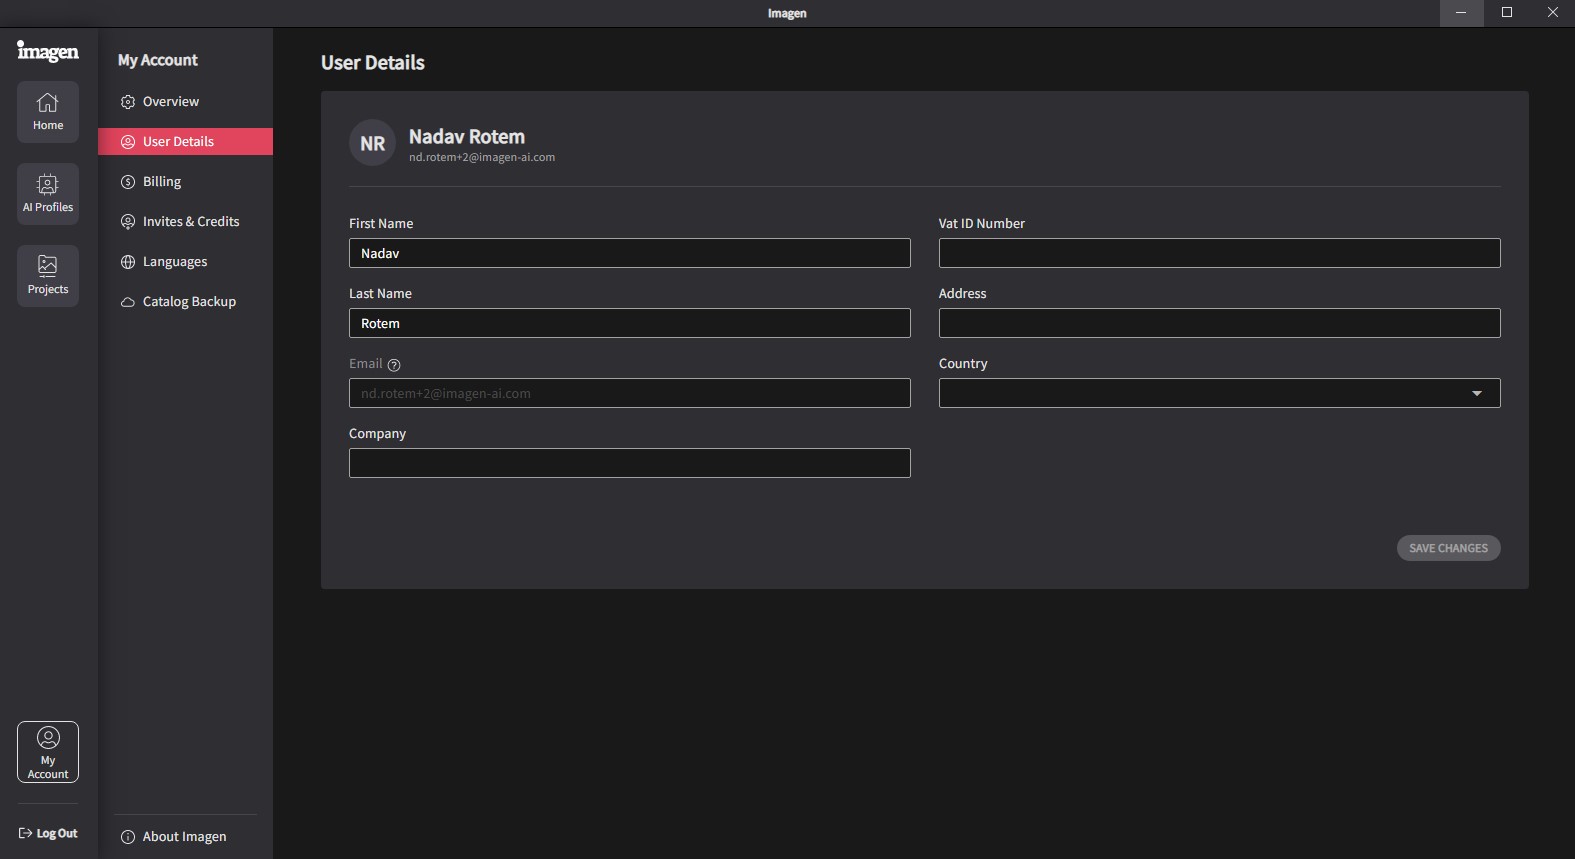
Task: Click the email help question icon
Action: 394,365
